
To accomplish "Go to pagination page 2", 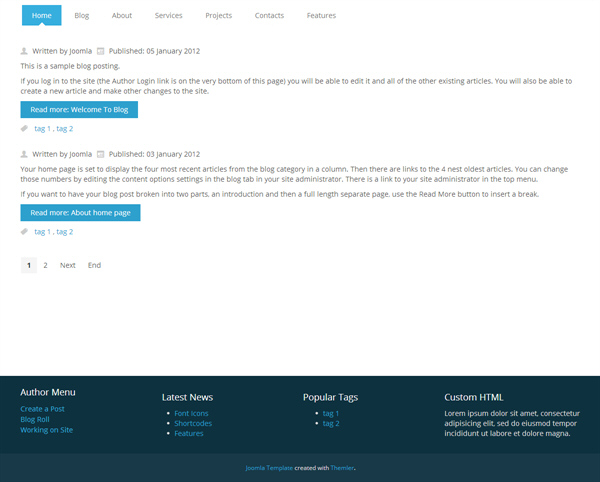I will pos(45,265).
